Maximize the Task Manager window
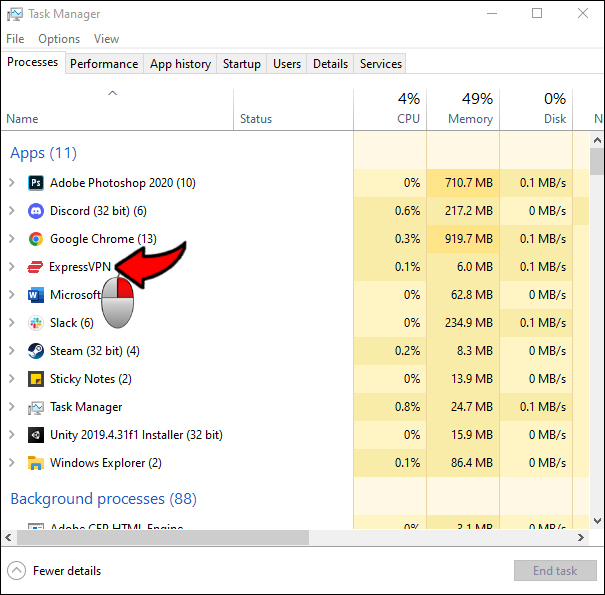 (x=537, y=13)
